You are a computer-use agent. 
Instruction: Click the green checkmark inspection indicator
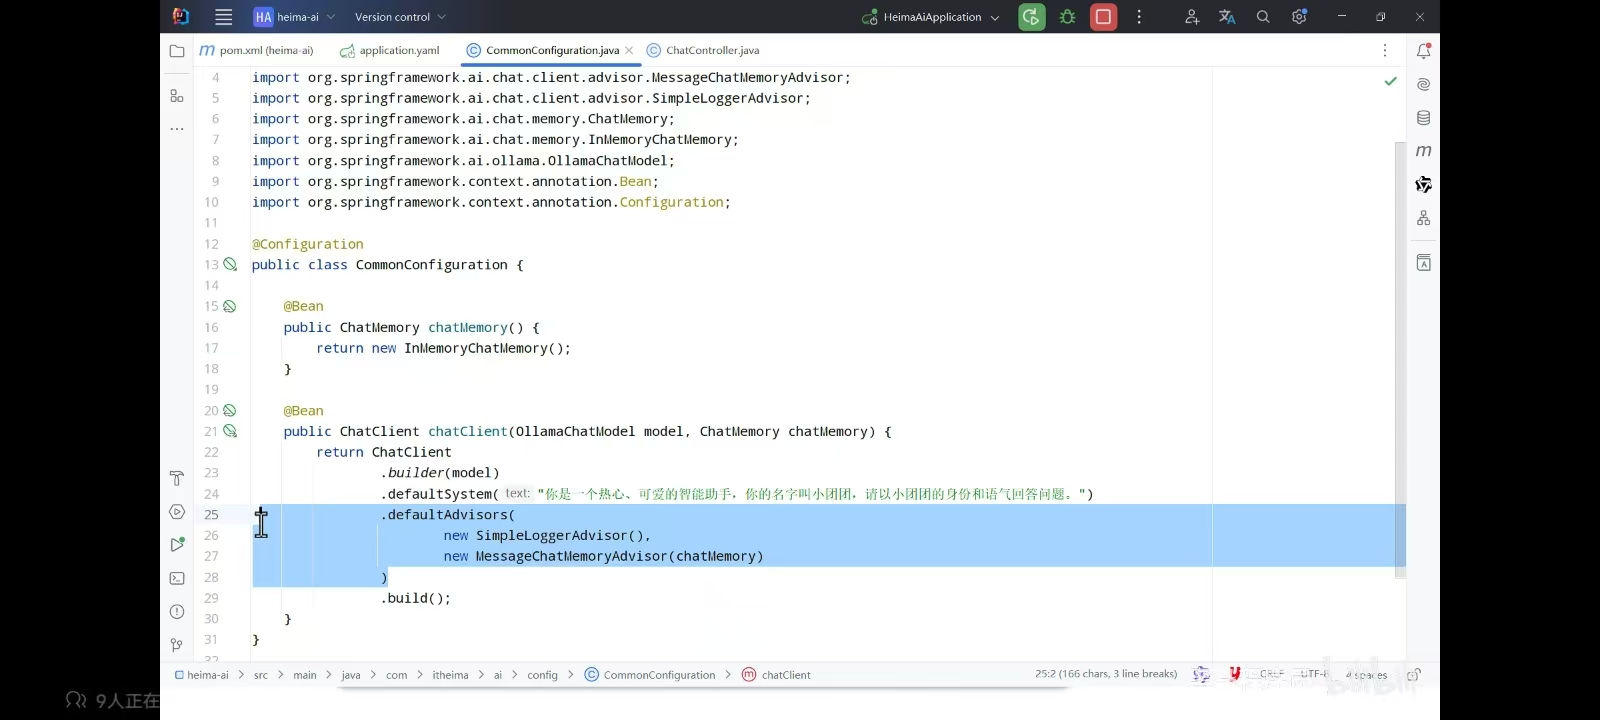click(1390, 81)
